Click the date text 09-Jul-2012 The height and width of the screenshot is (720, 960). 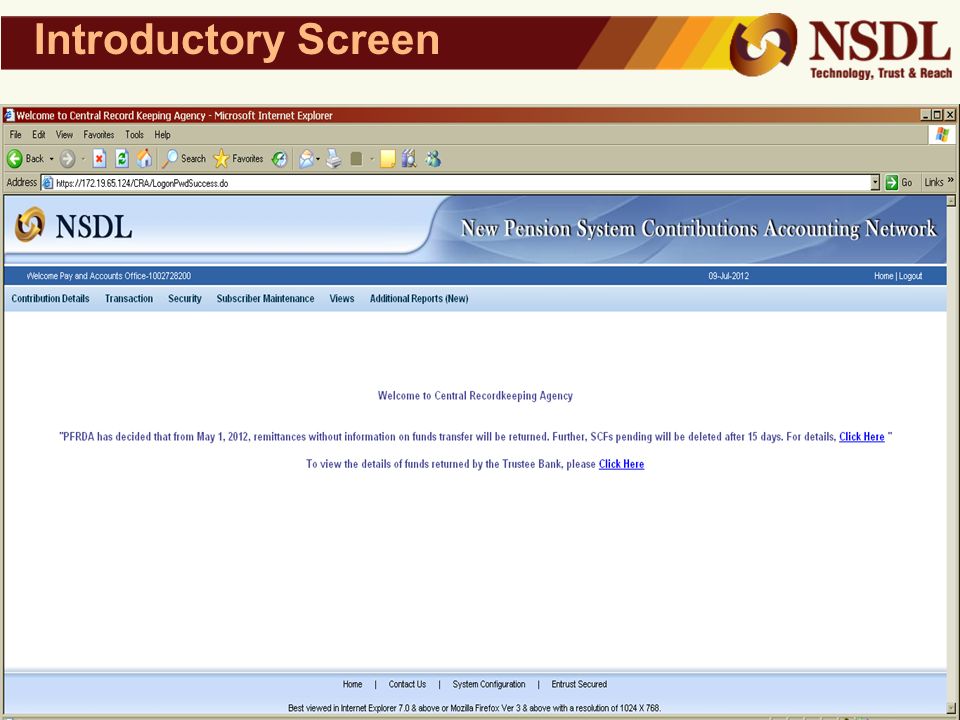[729, 276]
